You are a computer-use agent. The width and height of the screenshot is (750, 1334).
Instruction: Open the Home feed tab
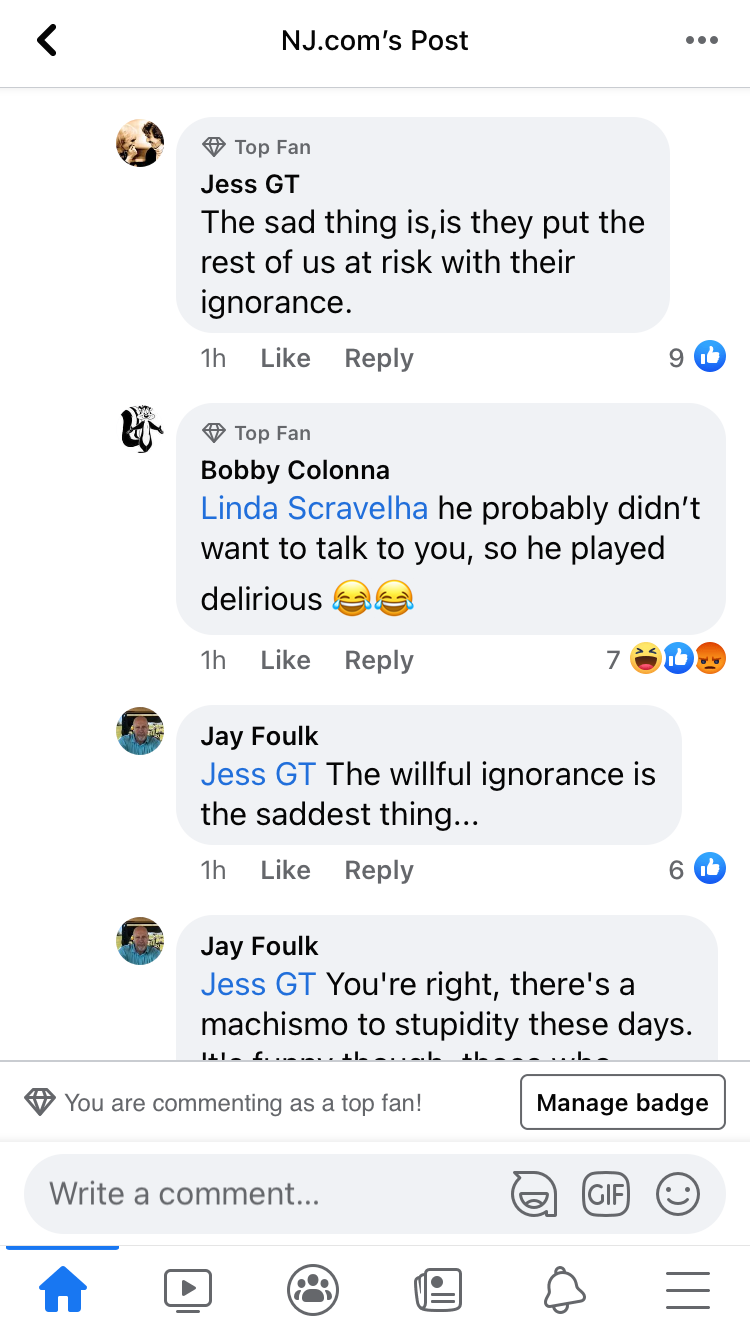62,1289
